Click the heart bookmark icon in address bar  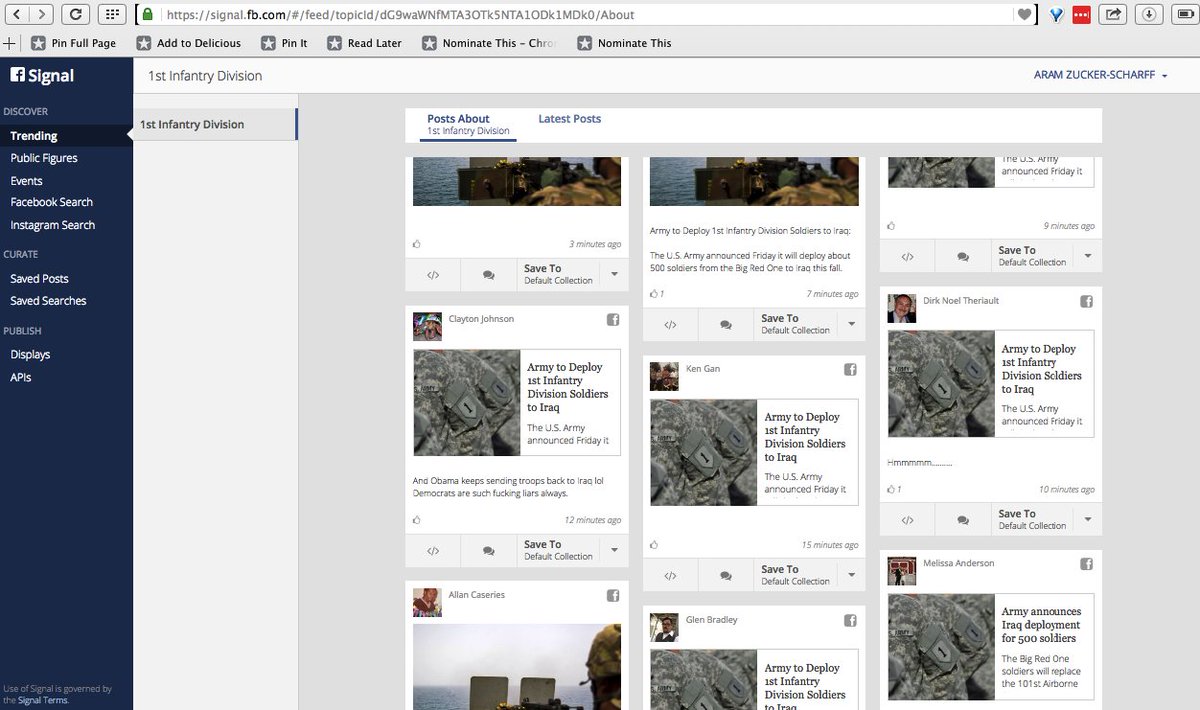click(x=1024, y=15)
